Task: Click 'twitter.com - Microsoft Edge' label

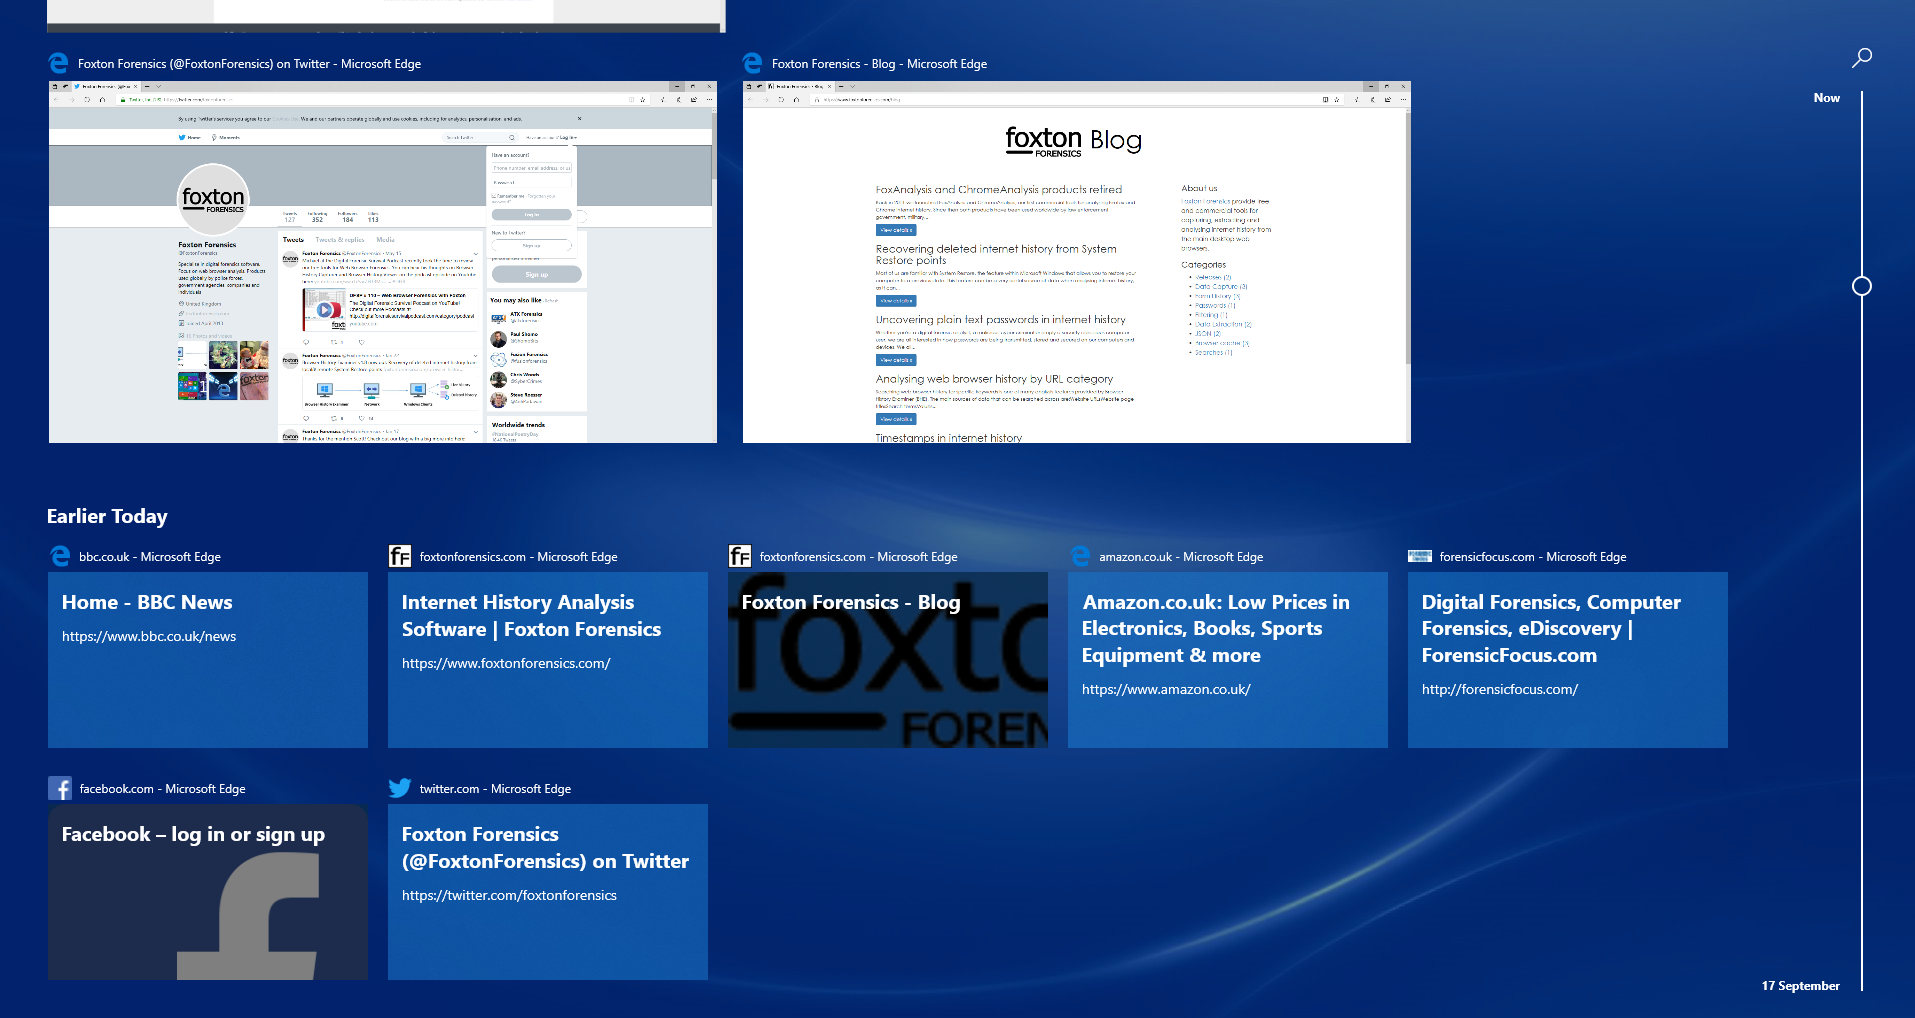Action: (495, 789)
